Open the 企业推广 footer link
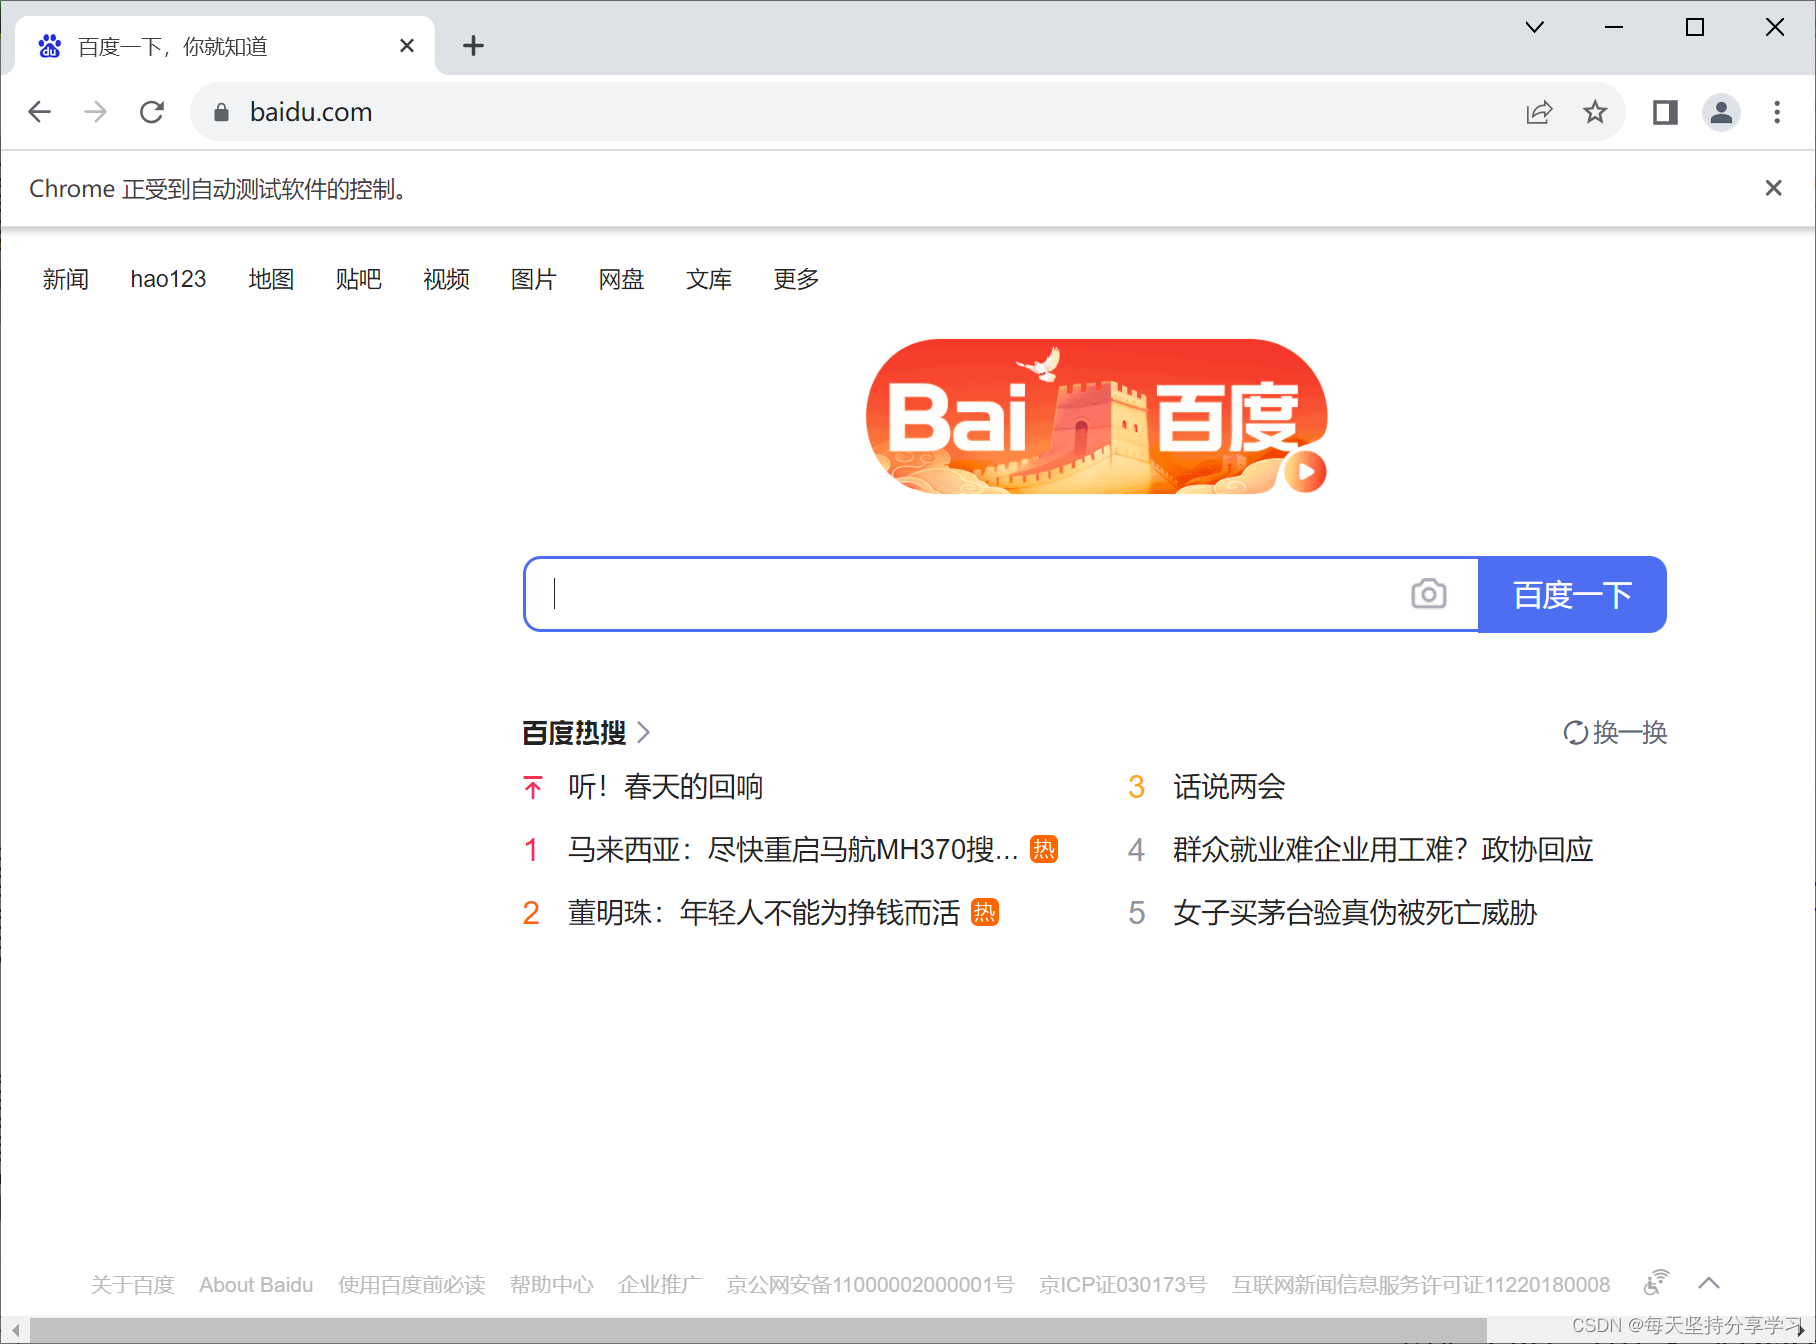Image resolution: width=1816 pixels, height=1344 pixels. point(660,1284)
